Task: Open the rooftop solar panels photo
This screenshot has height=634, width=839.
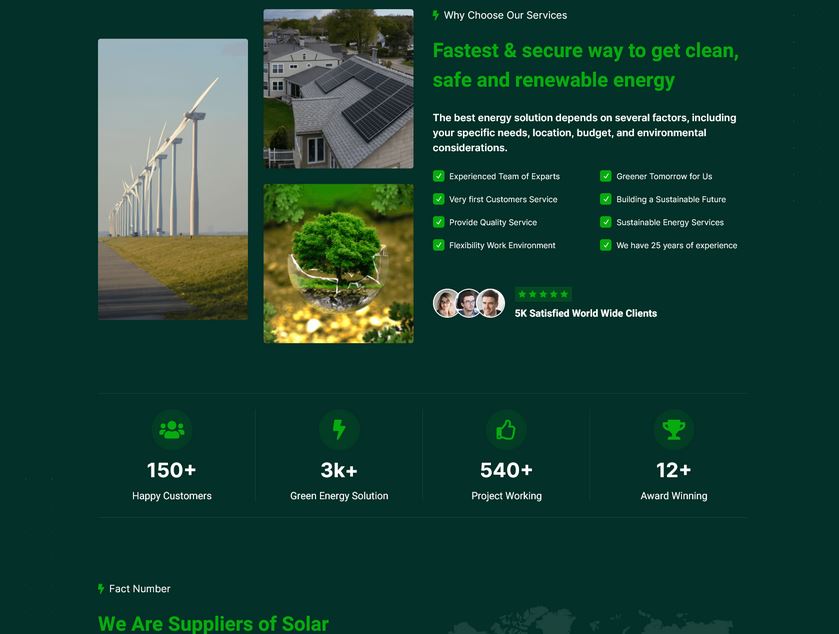Action: (339, 89)
